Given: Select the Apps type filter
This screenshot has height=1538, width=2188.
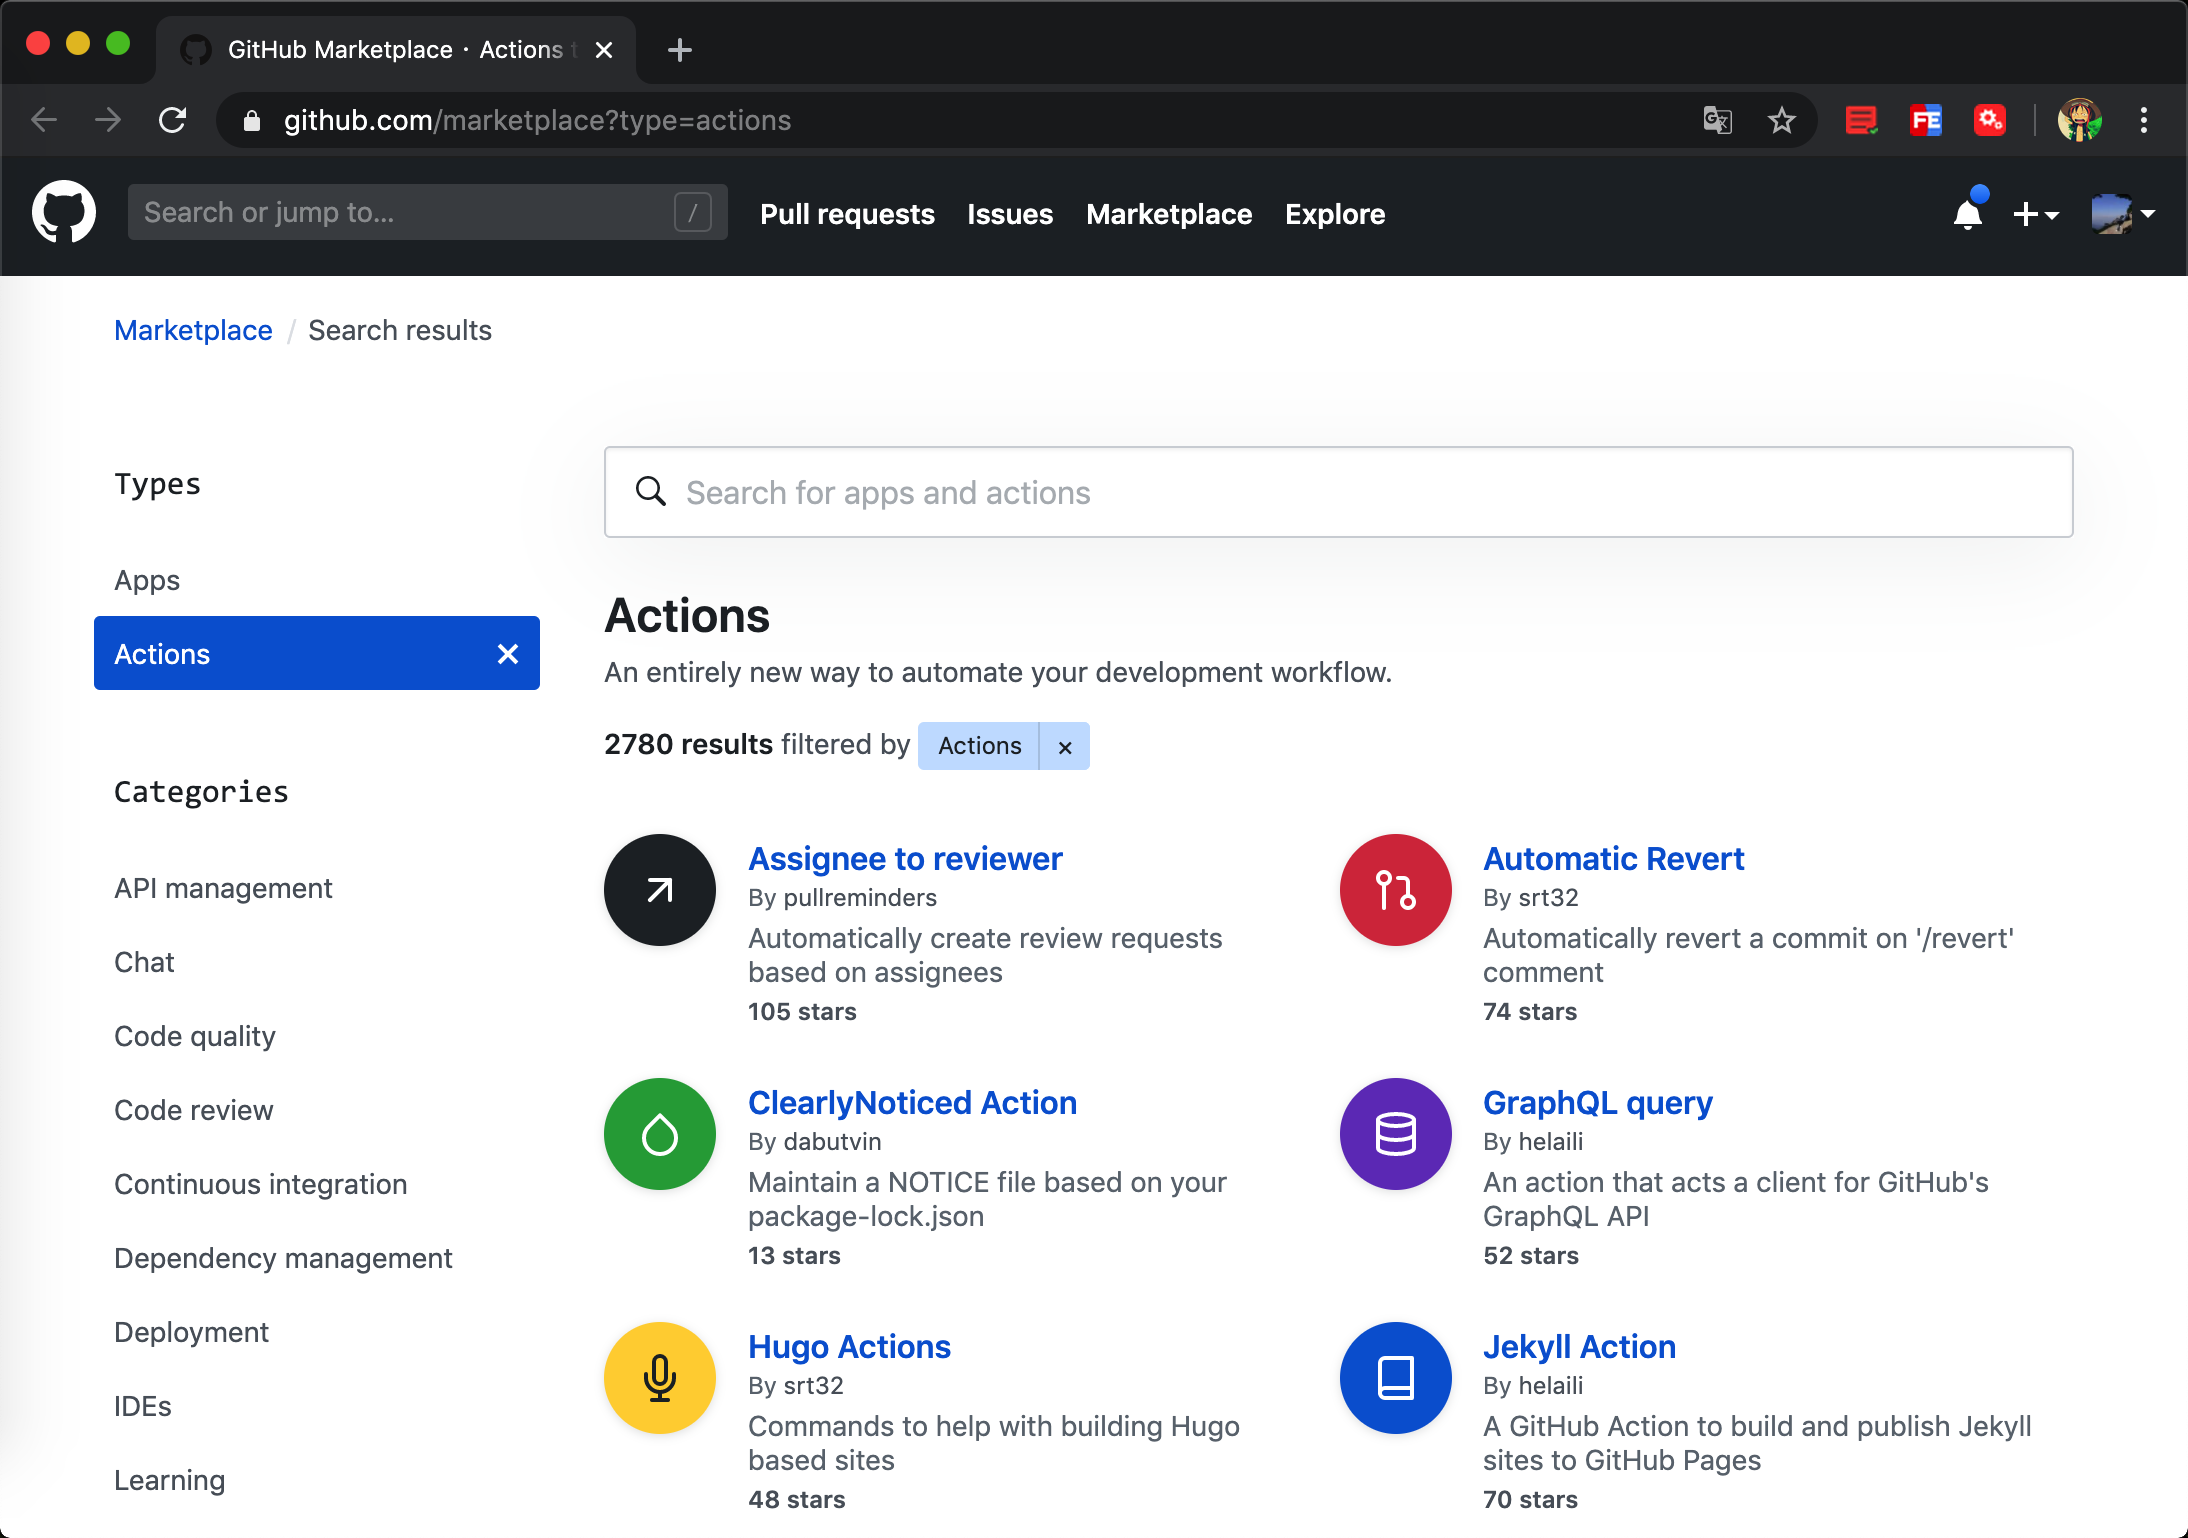Looking at the screenshot, I should [147, 580].
